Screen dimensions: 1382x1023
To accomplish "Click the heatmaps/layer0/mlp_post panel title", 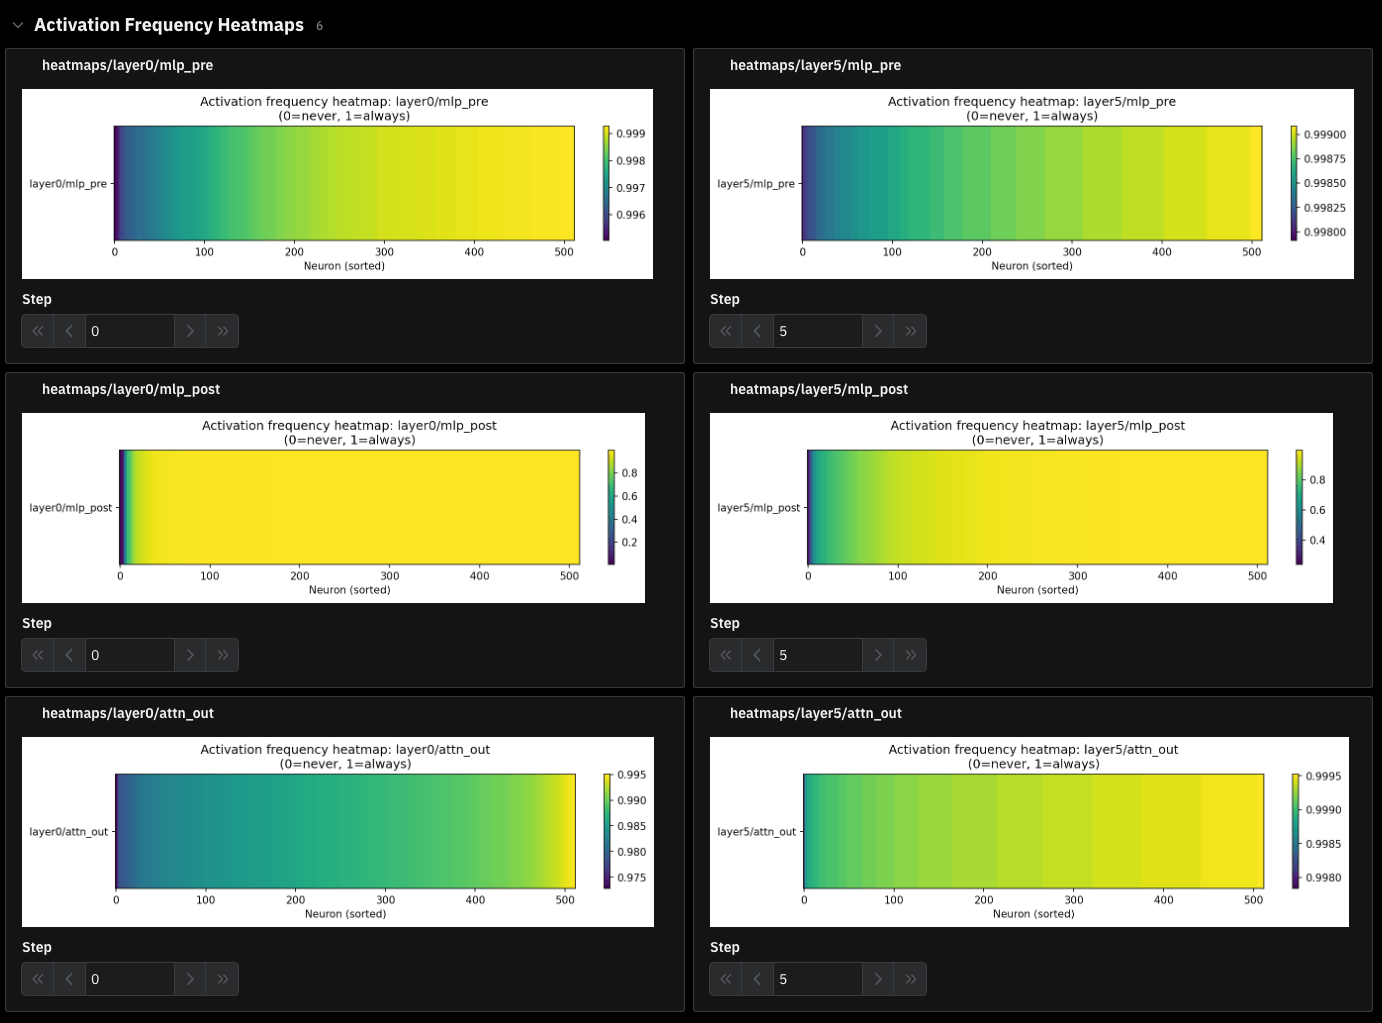I will tap(131, 389).
